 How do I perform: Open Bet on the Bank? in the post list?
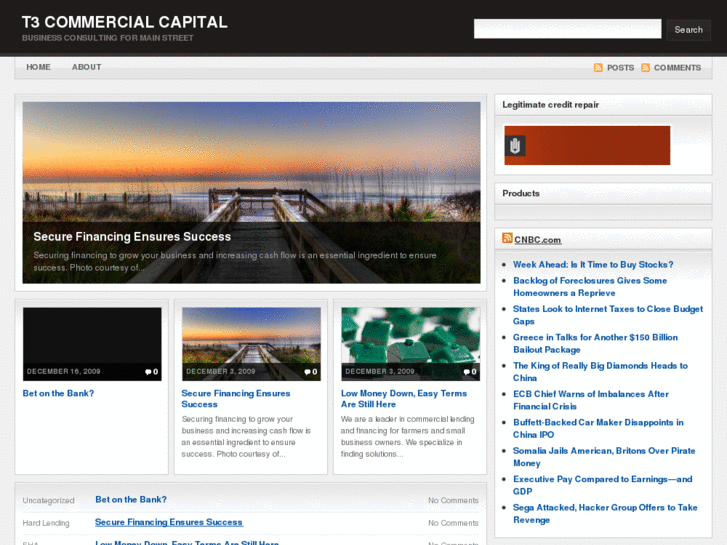[x=131, y=500]
